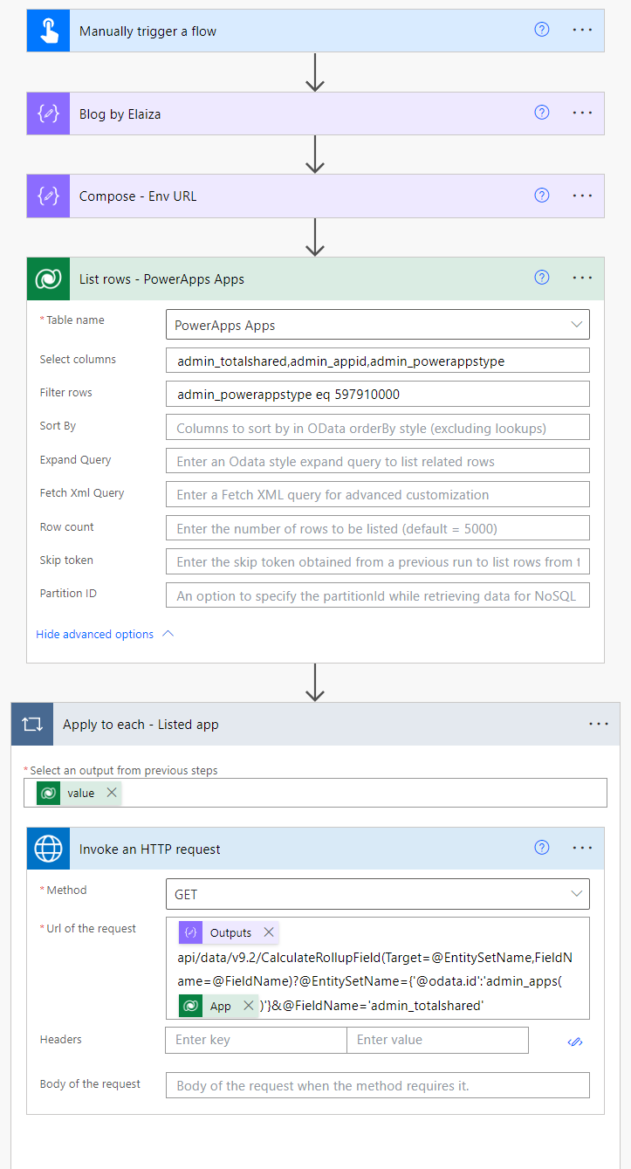Open the ellipsis menu on Blog by Elaiza
Viewport: 631px width, 1169px height.
click(x=582, y=113)
